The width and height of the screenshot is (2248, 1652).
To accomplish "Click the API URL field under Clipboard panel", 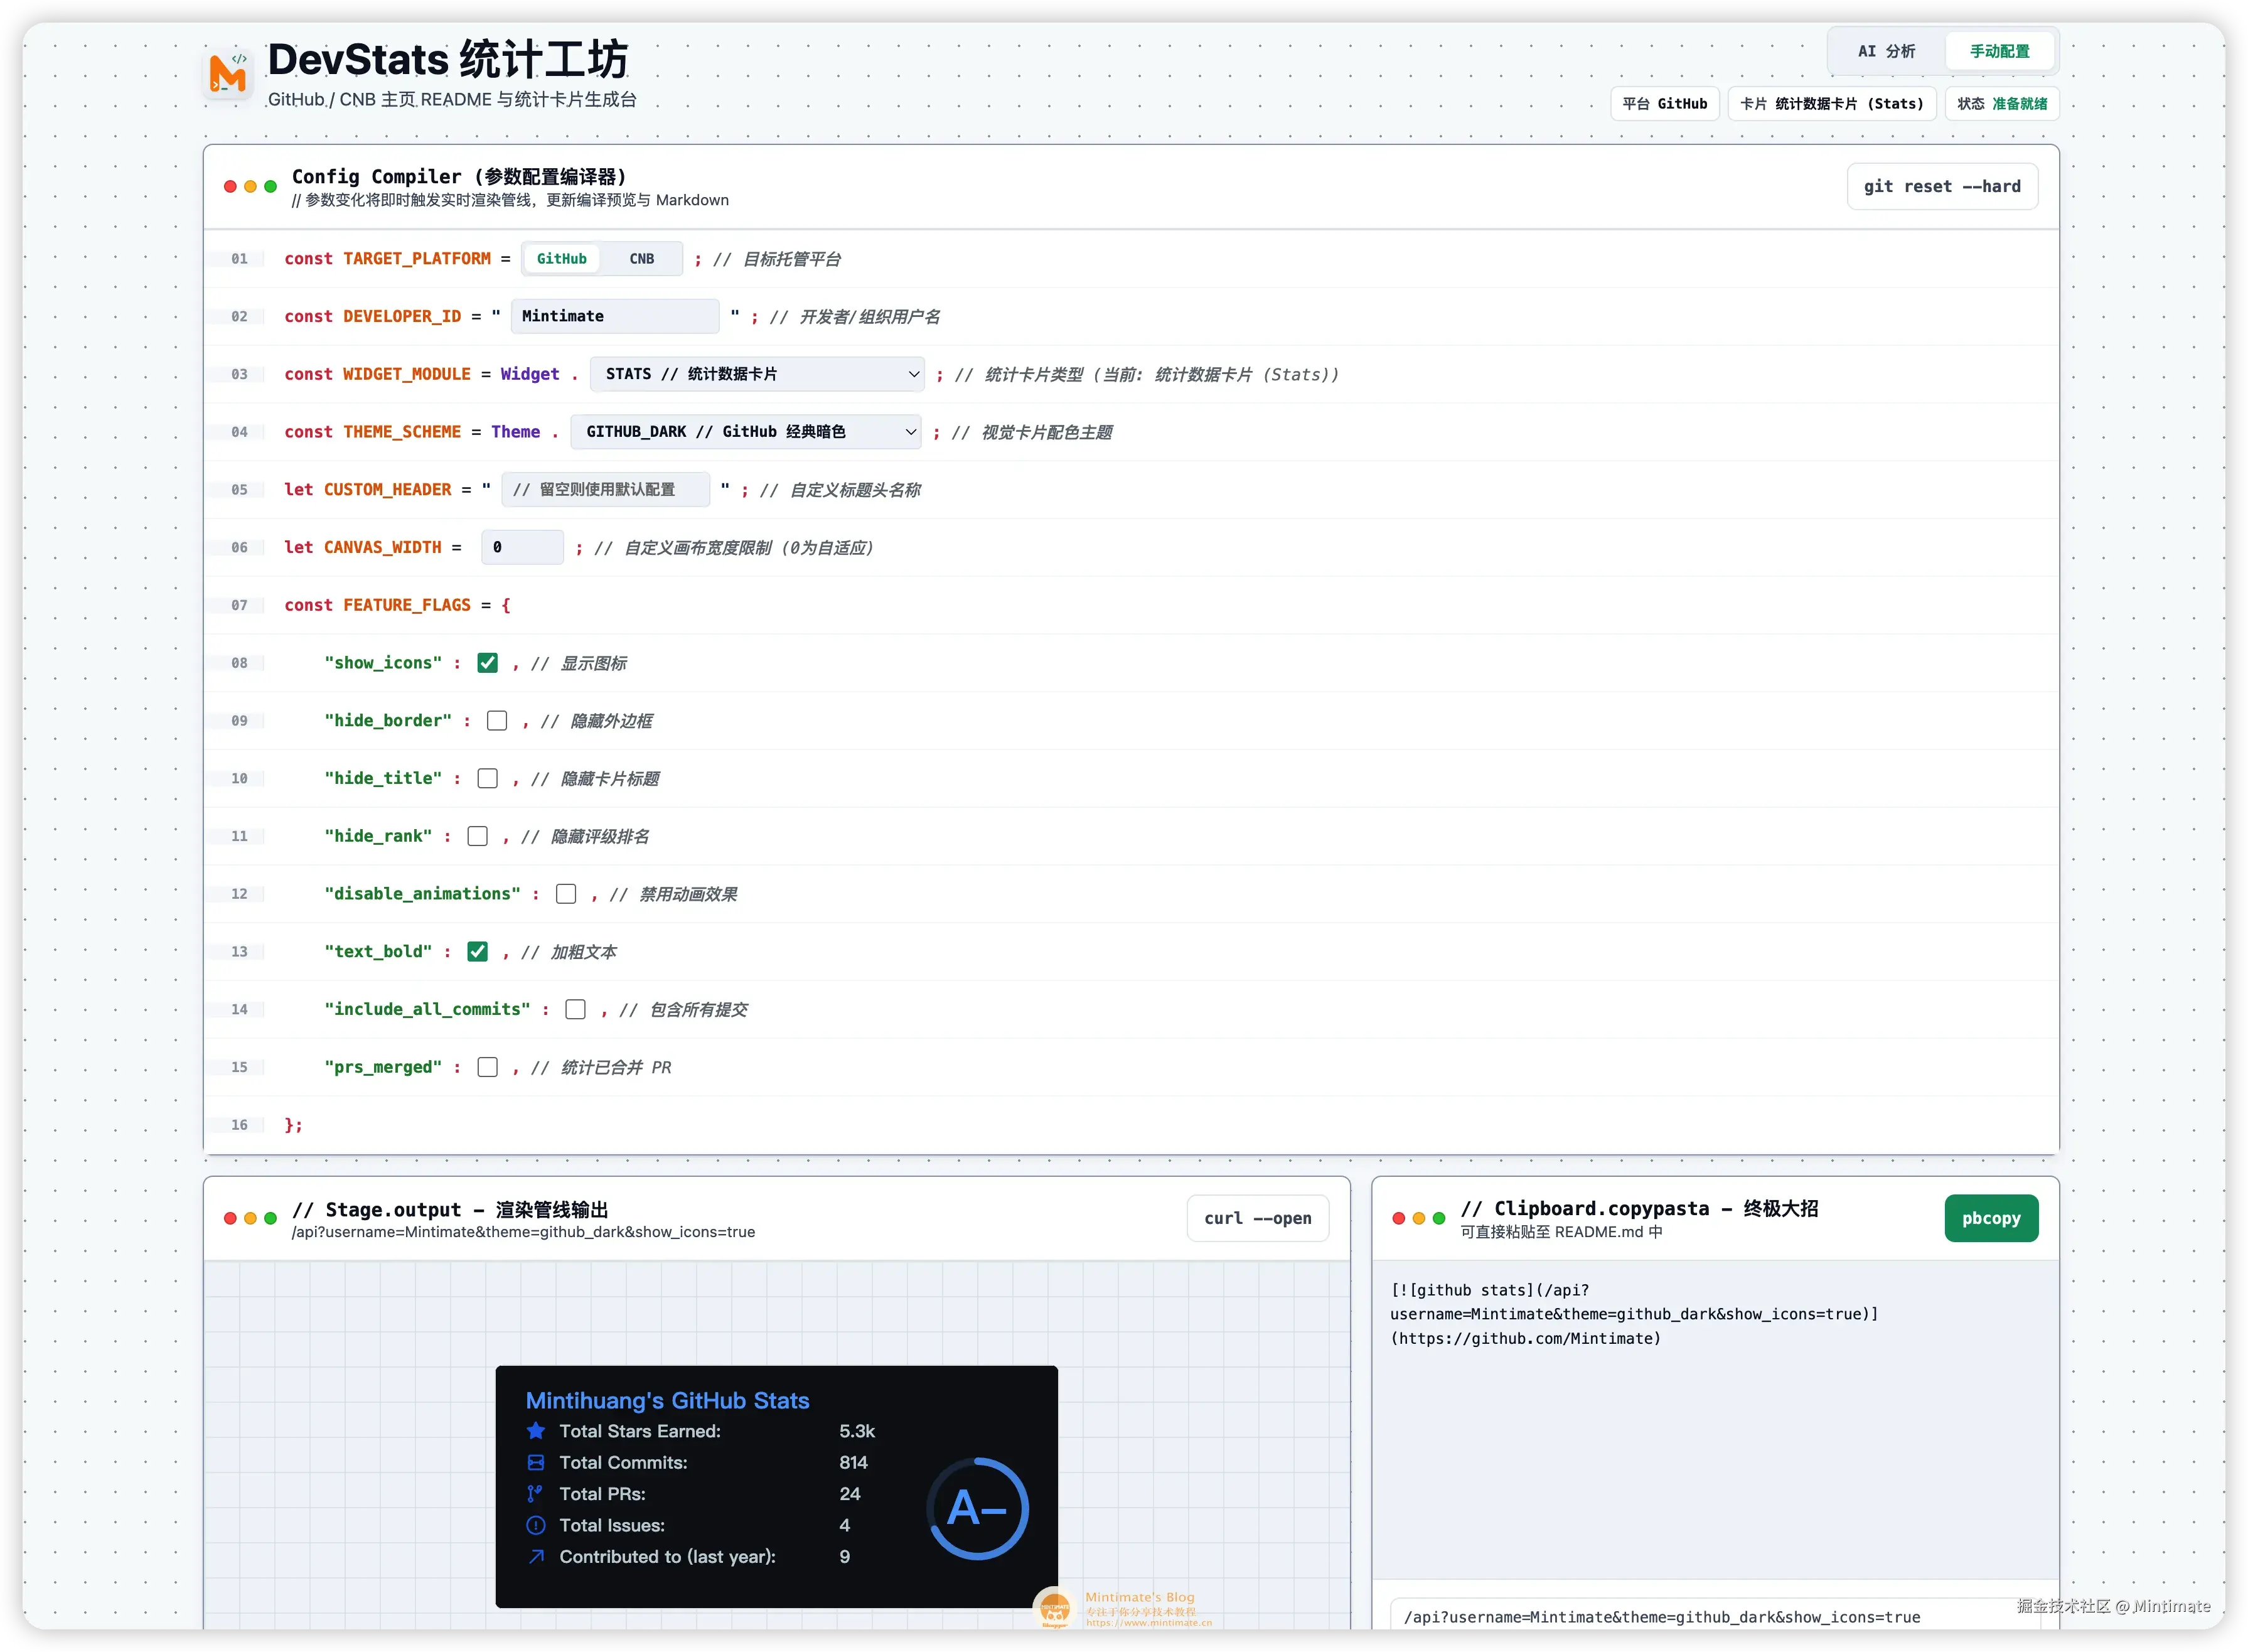I will [1714, 1617].
